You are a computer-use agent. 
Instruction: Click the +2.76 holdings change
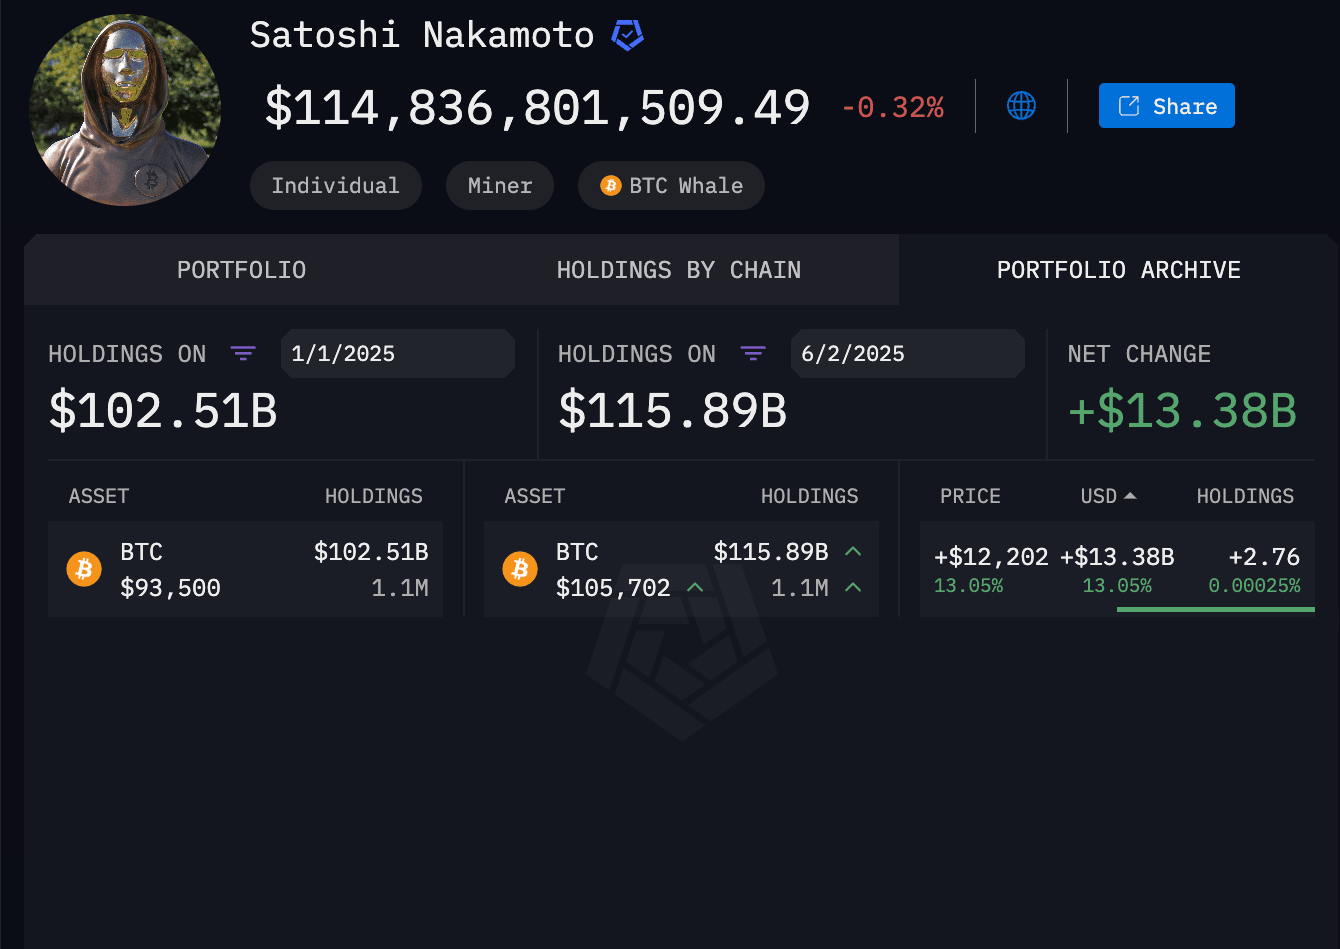tap(1264, 557)
